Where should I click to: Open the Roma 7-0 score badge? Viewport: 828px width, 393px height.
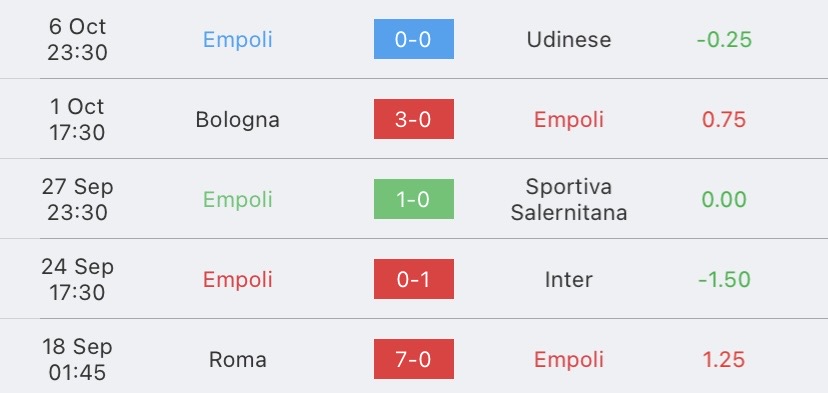click(x=413, y=359)
